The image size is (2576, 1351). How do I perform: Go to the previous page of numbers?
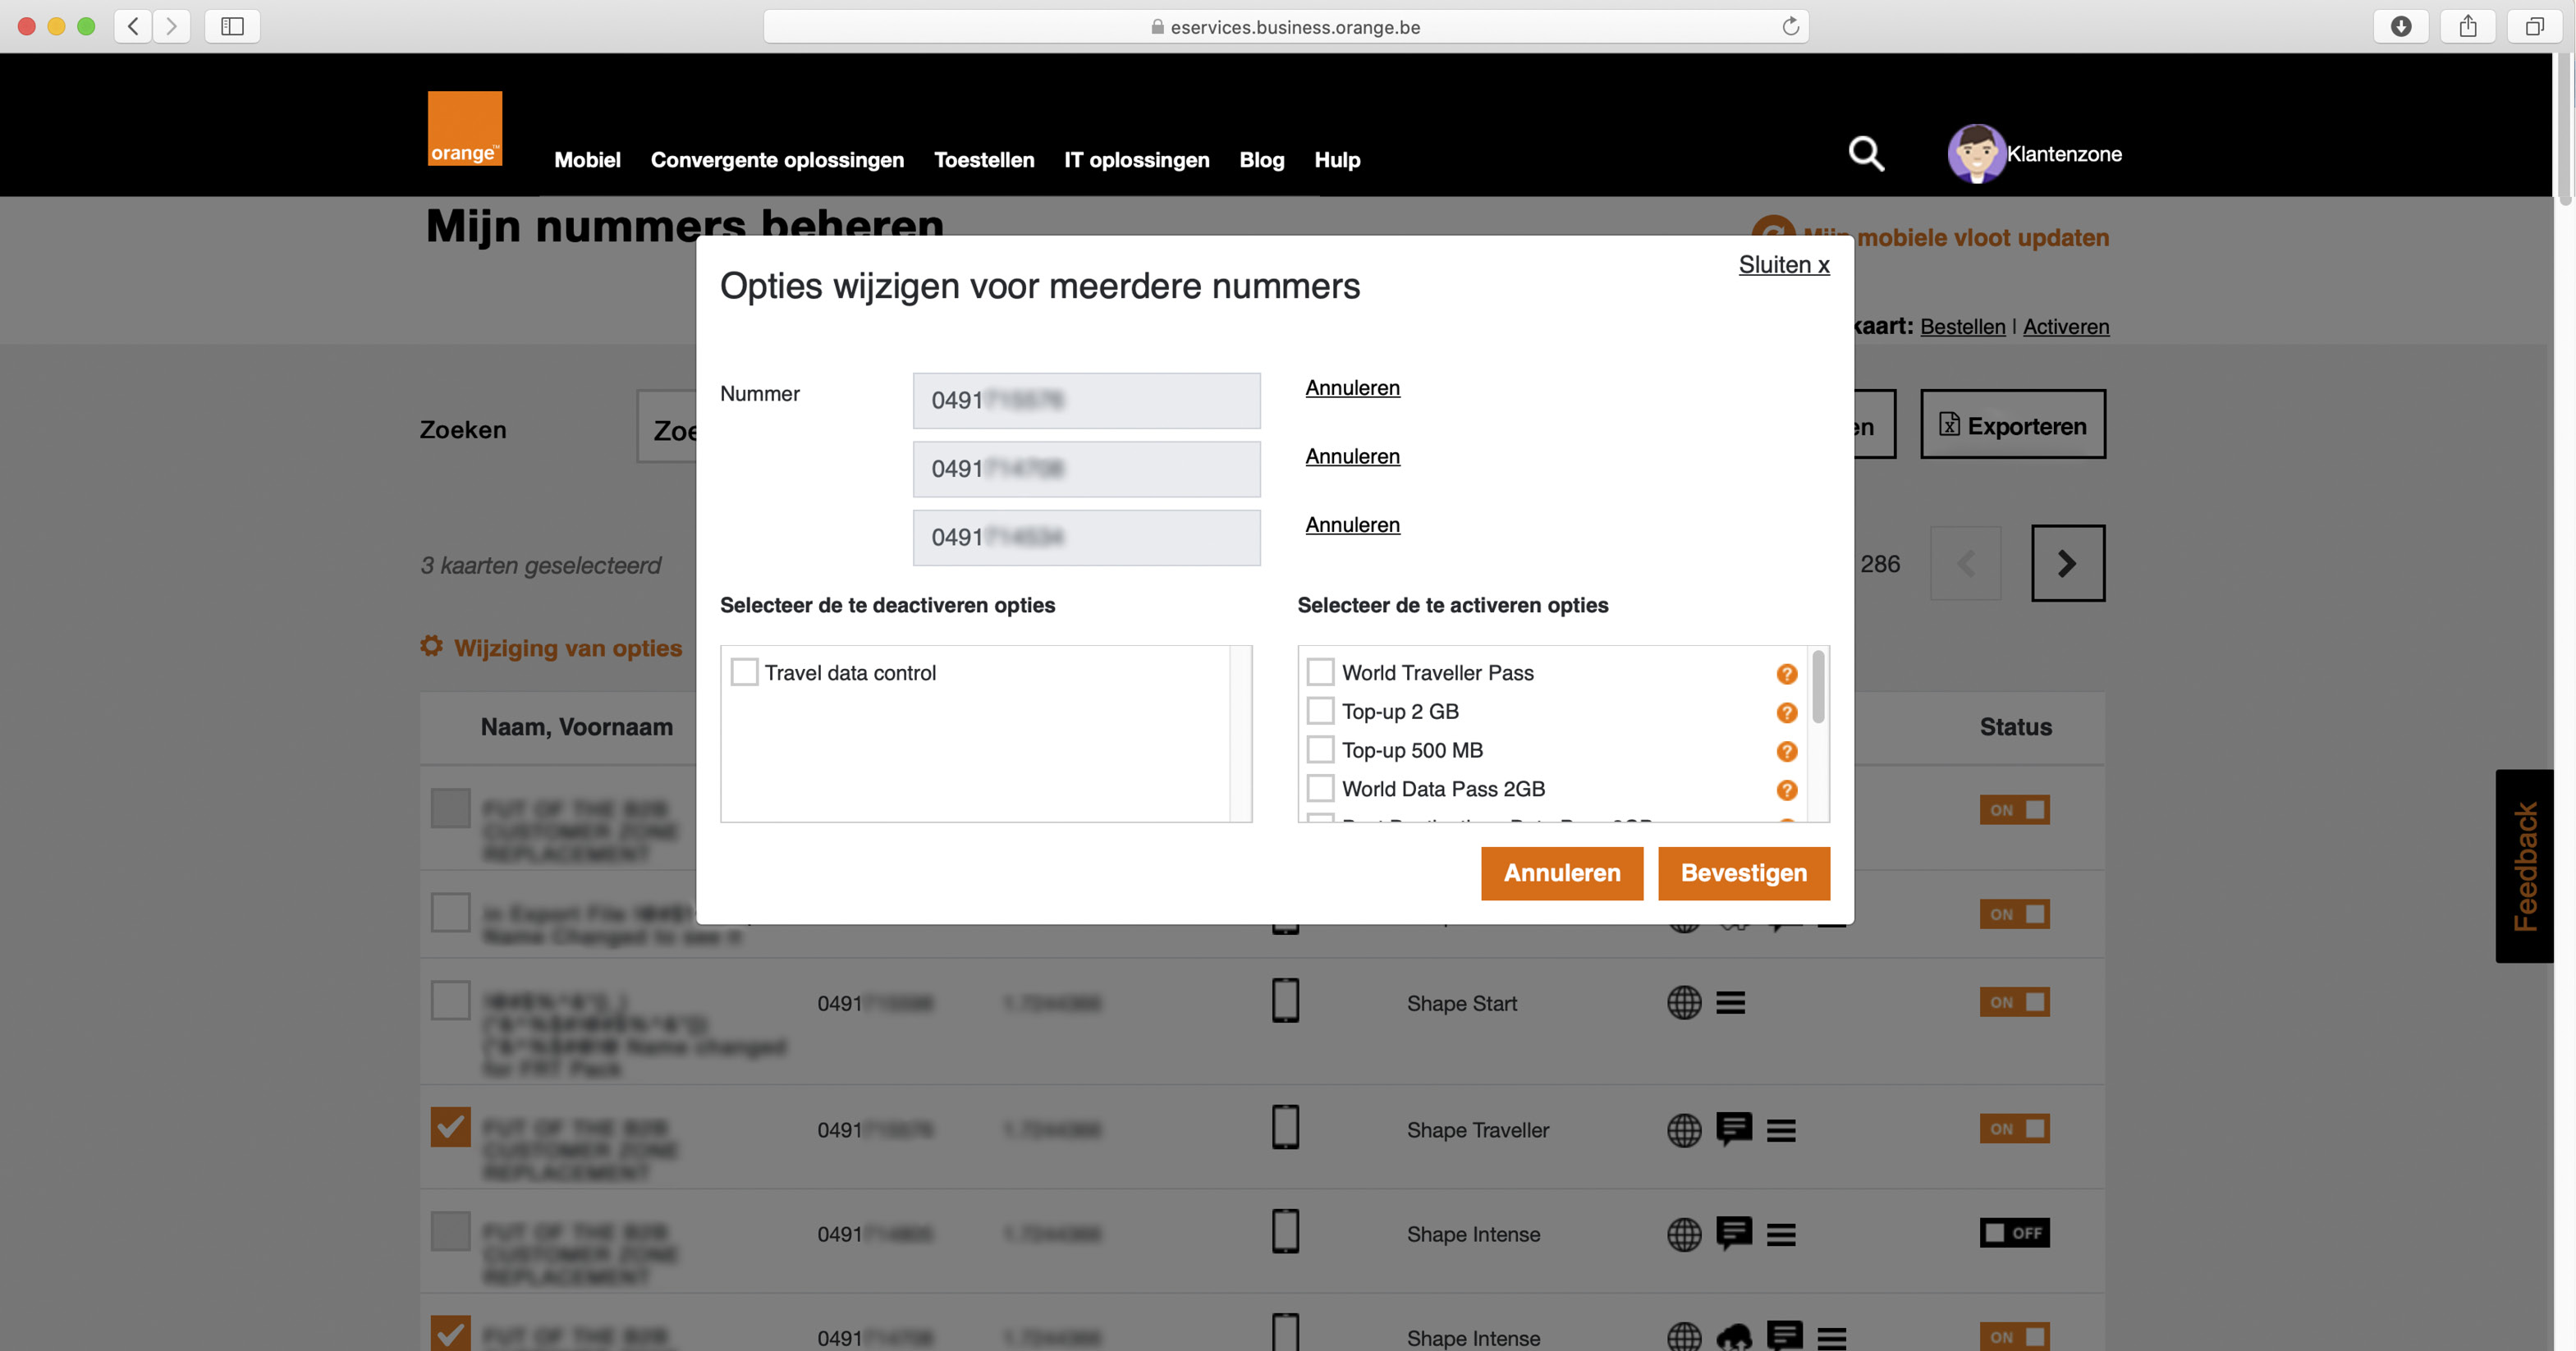click(1965, 563)
